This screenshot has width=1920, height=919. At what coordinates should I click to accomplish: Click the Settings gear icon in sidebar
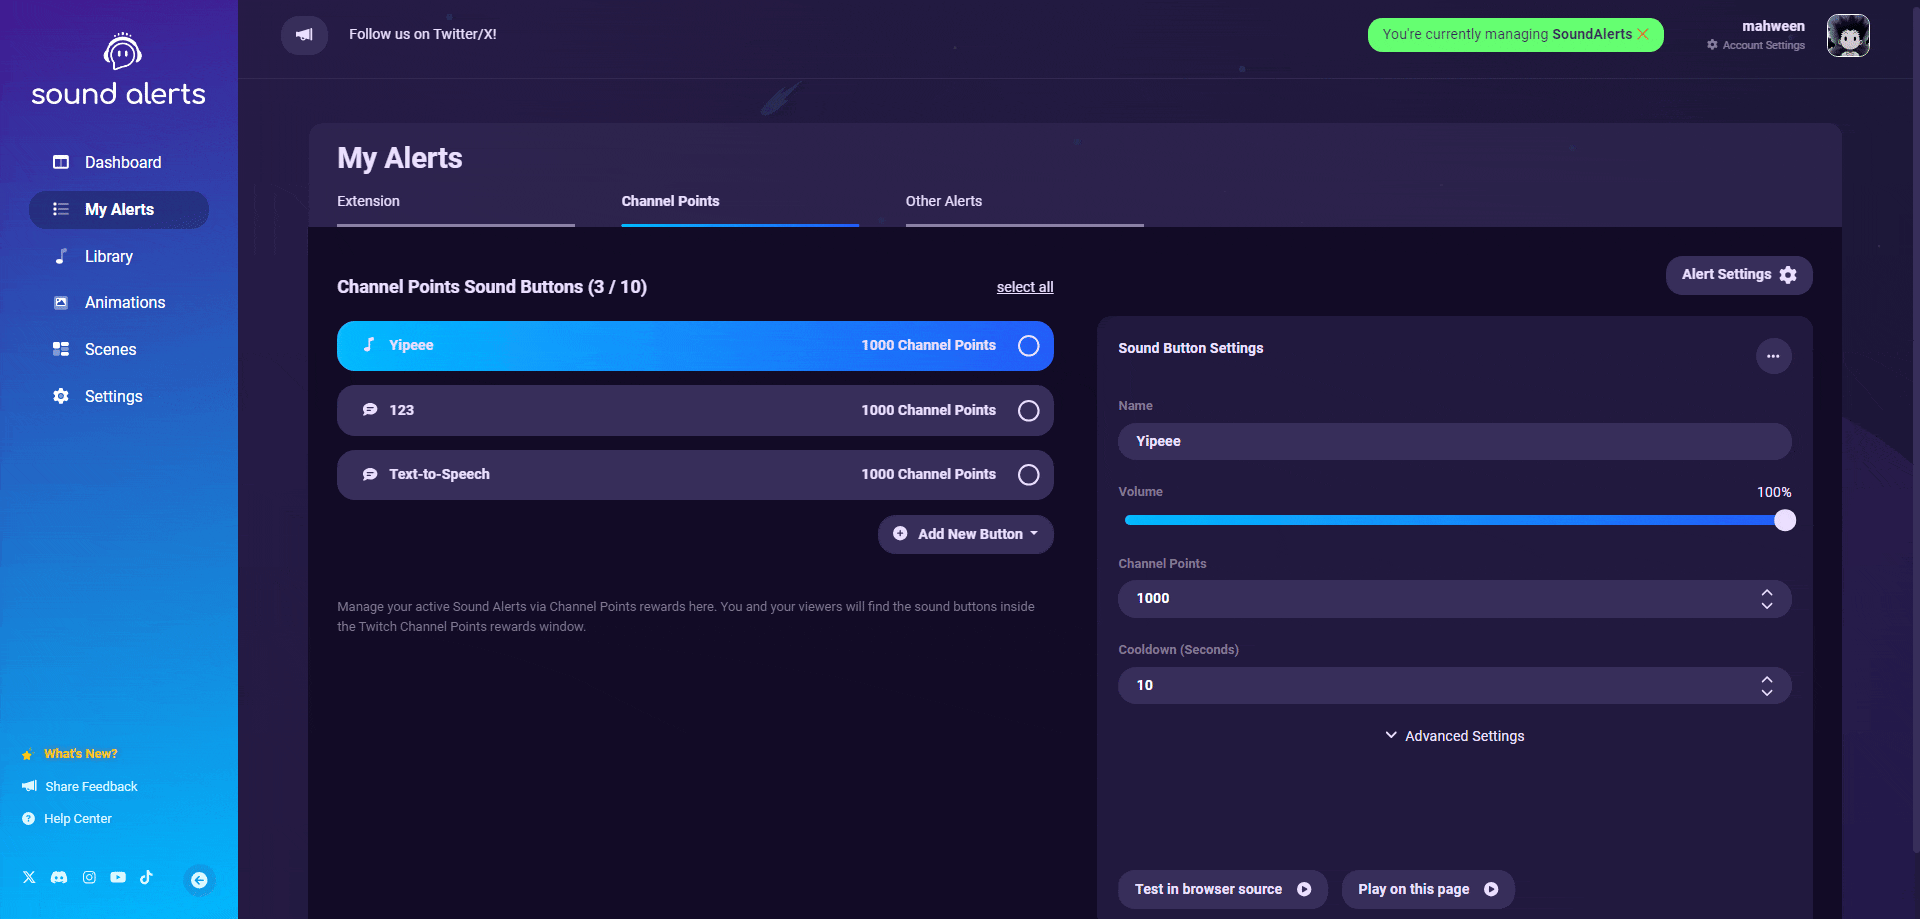[x=61, y=396]
